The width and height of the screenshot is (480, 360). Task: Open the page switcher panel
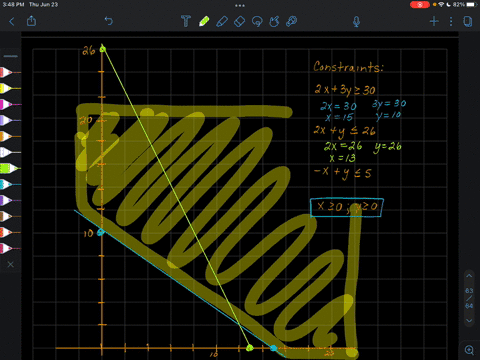pos(468,22)
